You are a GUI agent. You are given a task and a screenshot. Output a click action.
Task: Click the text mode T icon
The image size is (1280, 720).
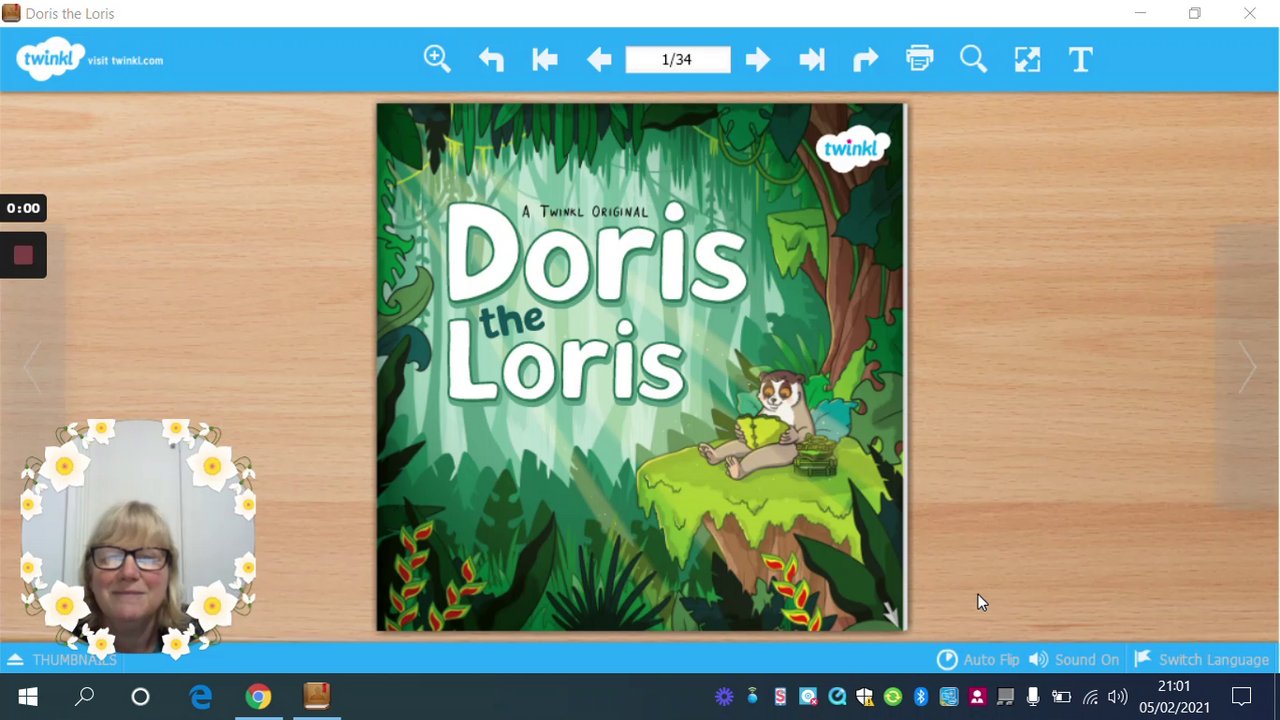pos(1081,60)
